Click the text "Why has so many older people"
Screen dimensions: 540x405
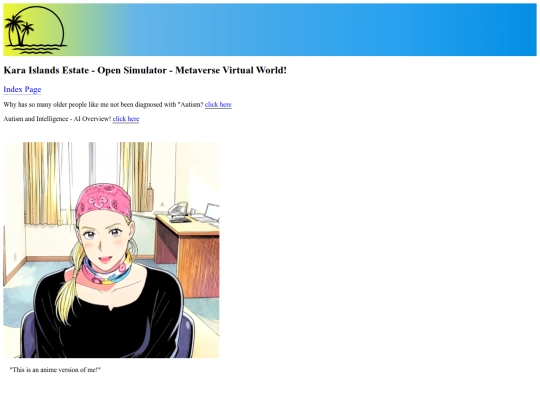point(45,104)
